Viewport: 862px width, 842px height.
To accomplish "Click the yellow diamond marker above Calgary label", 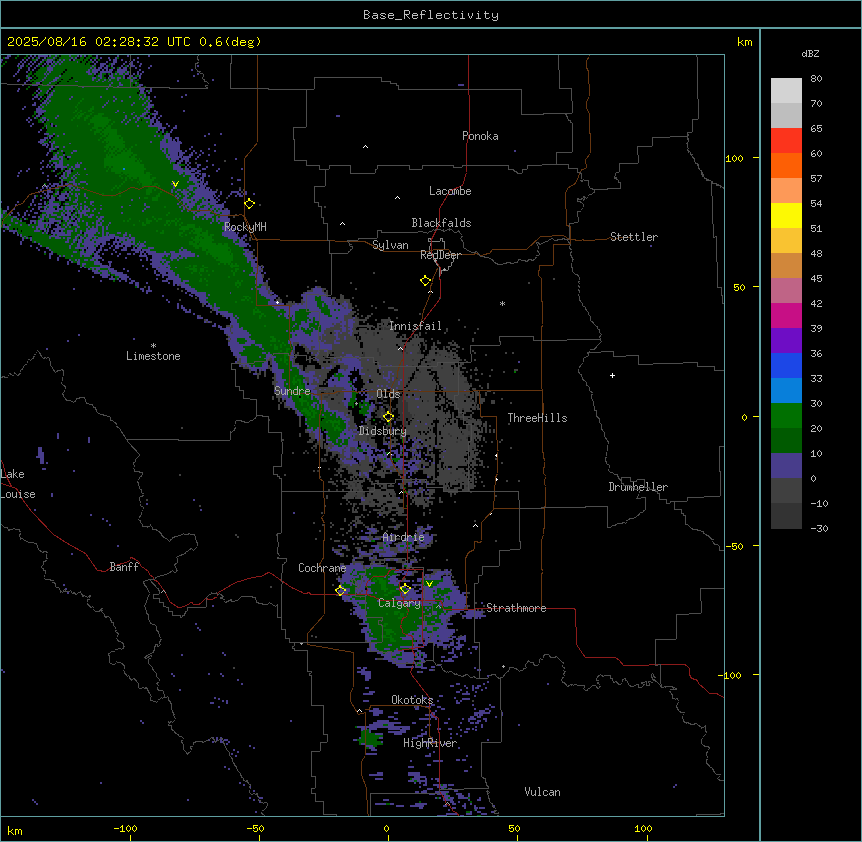I will (405, 589).
